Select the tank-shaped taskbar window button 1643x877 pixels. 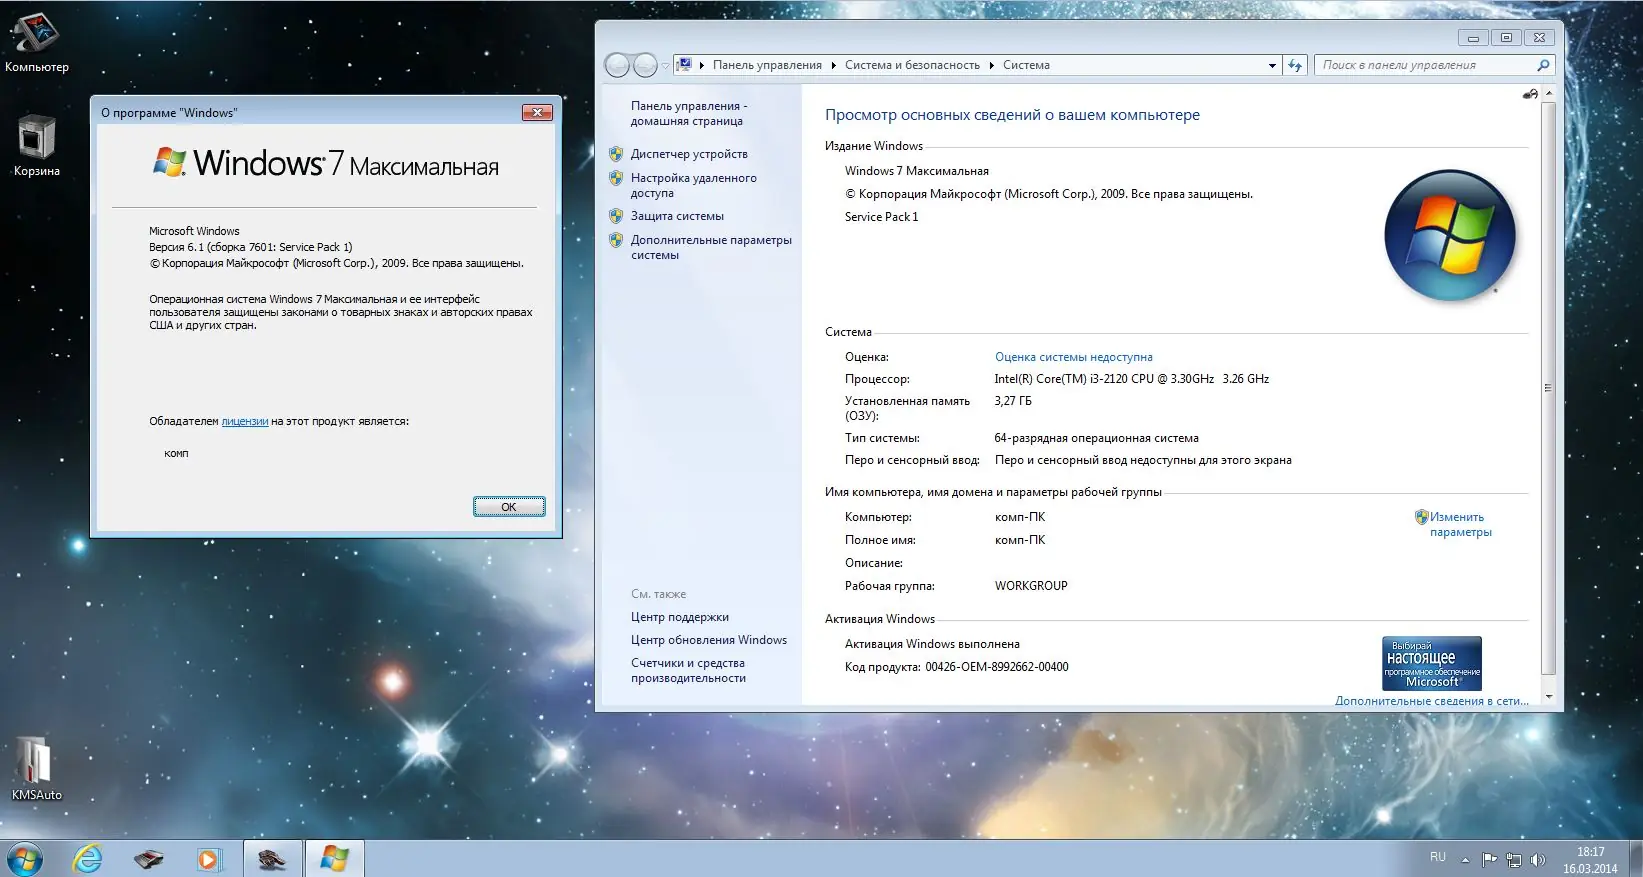272,859
